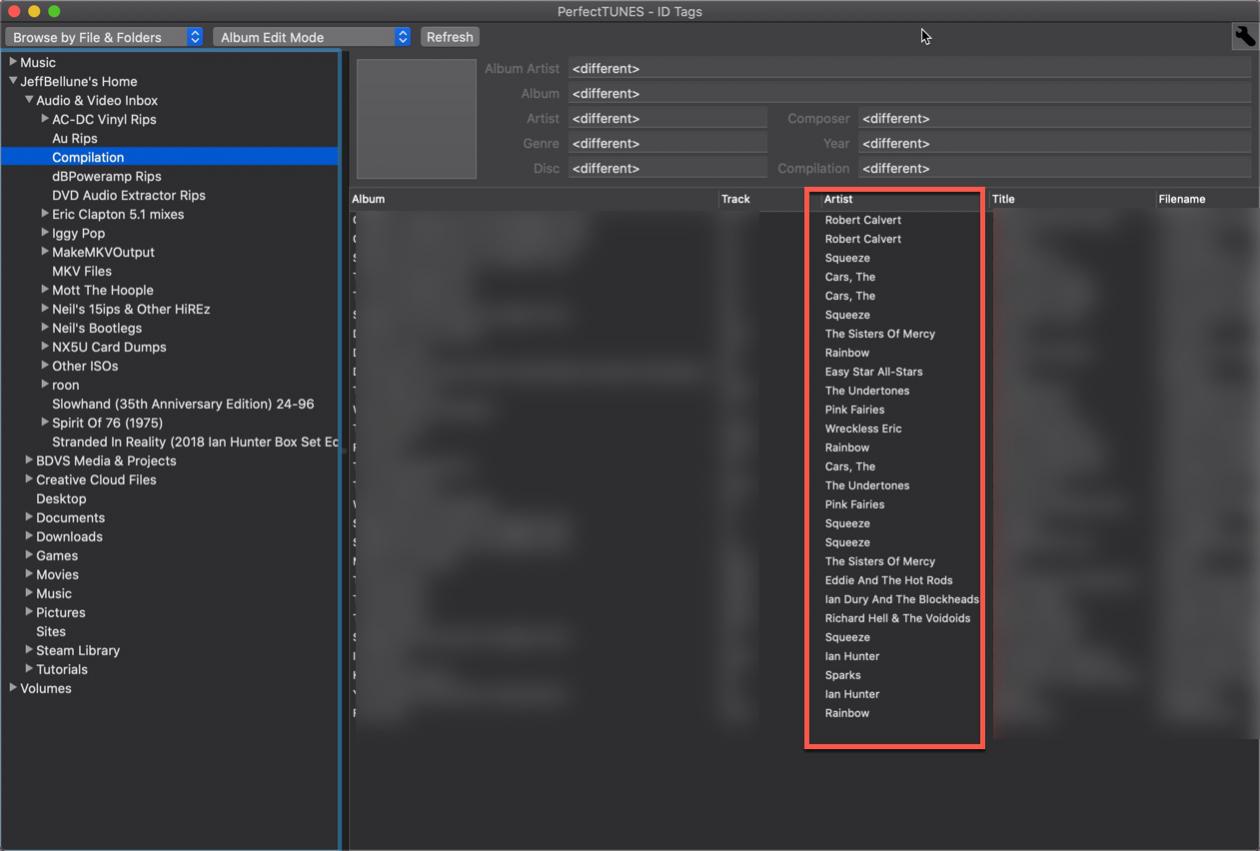Click the Genre field
Viewport: 1260px width, 851px height.
coord(667,144)
